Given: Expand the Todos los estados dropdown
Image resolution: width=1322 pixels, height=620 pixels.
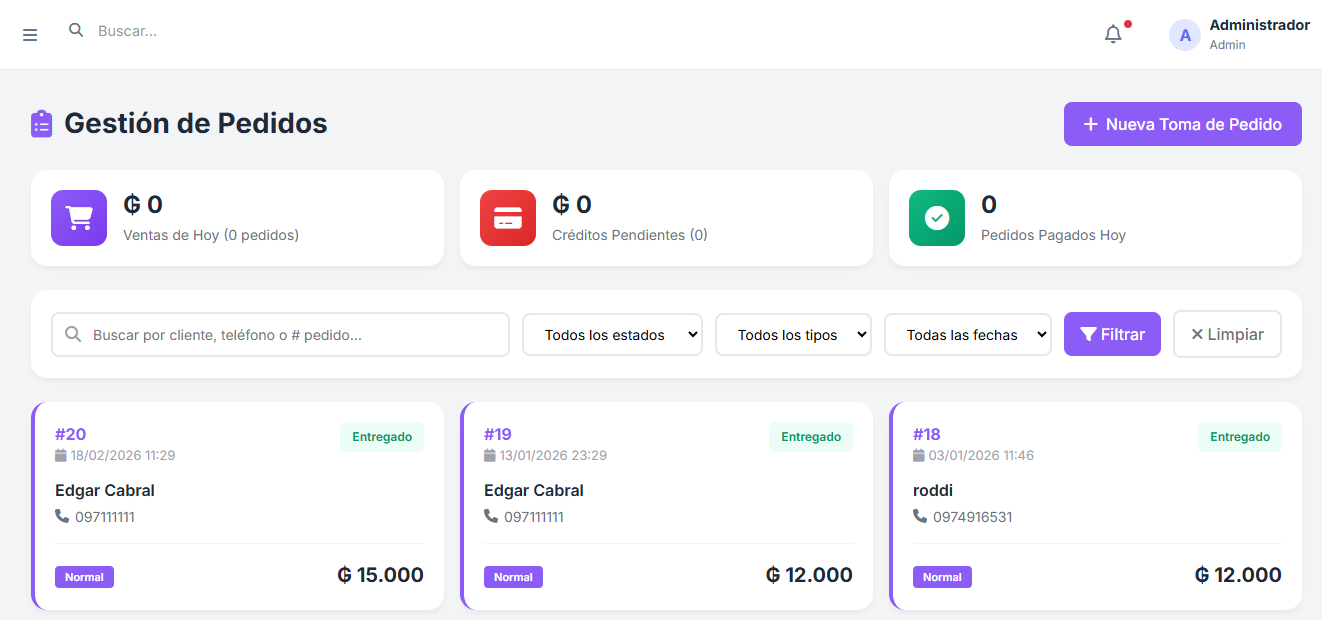Looking at the screenshot, I should pyautogui.click(x=612, y=335).
